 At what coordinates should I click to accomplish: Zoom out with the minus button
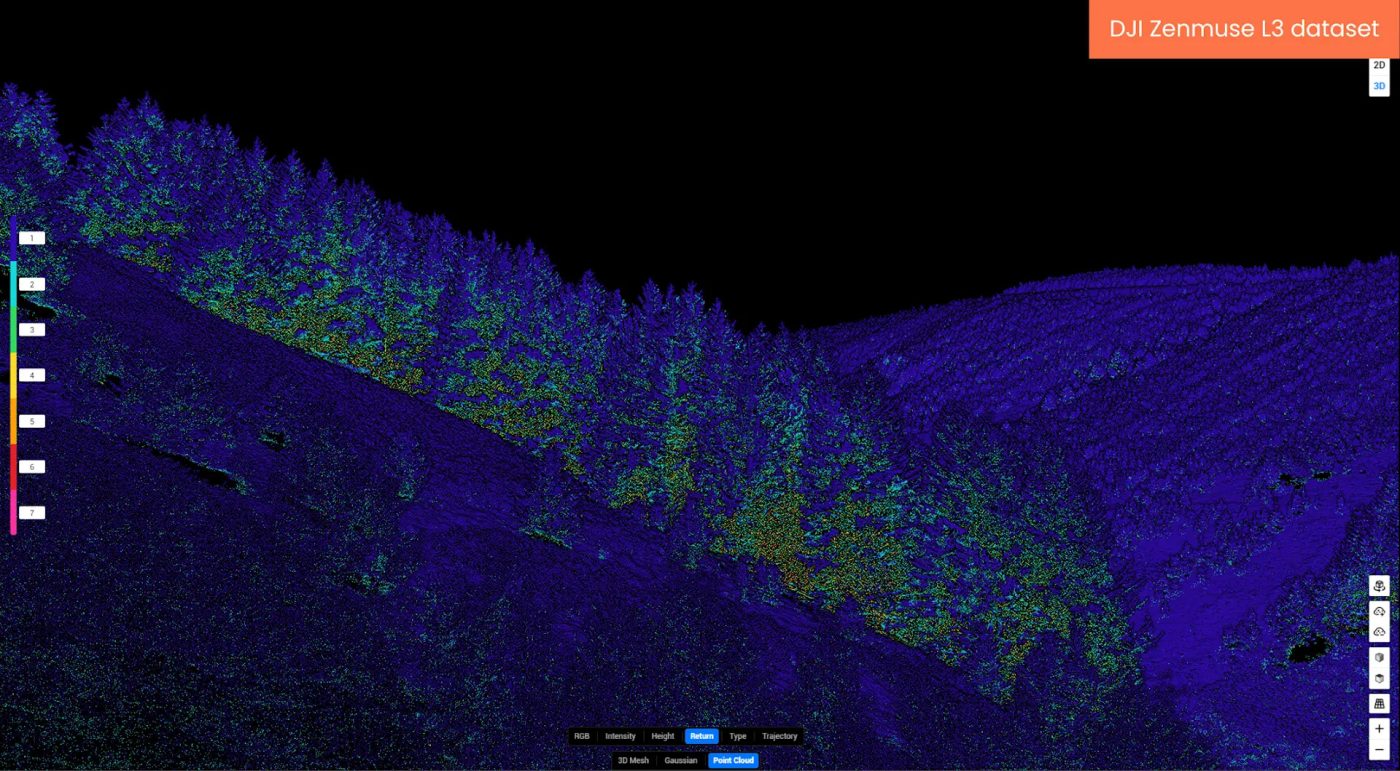point(1379,750)
